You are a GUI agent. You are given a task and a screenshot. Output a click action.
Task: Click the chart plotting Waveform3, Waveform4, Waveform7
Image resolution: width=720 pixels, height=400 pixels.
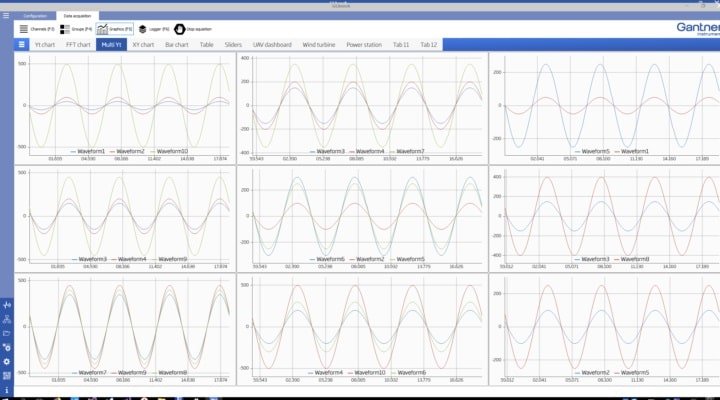pyautogui.click(x=362, y=108)
